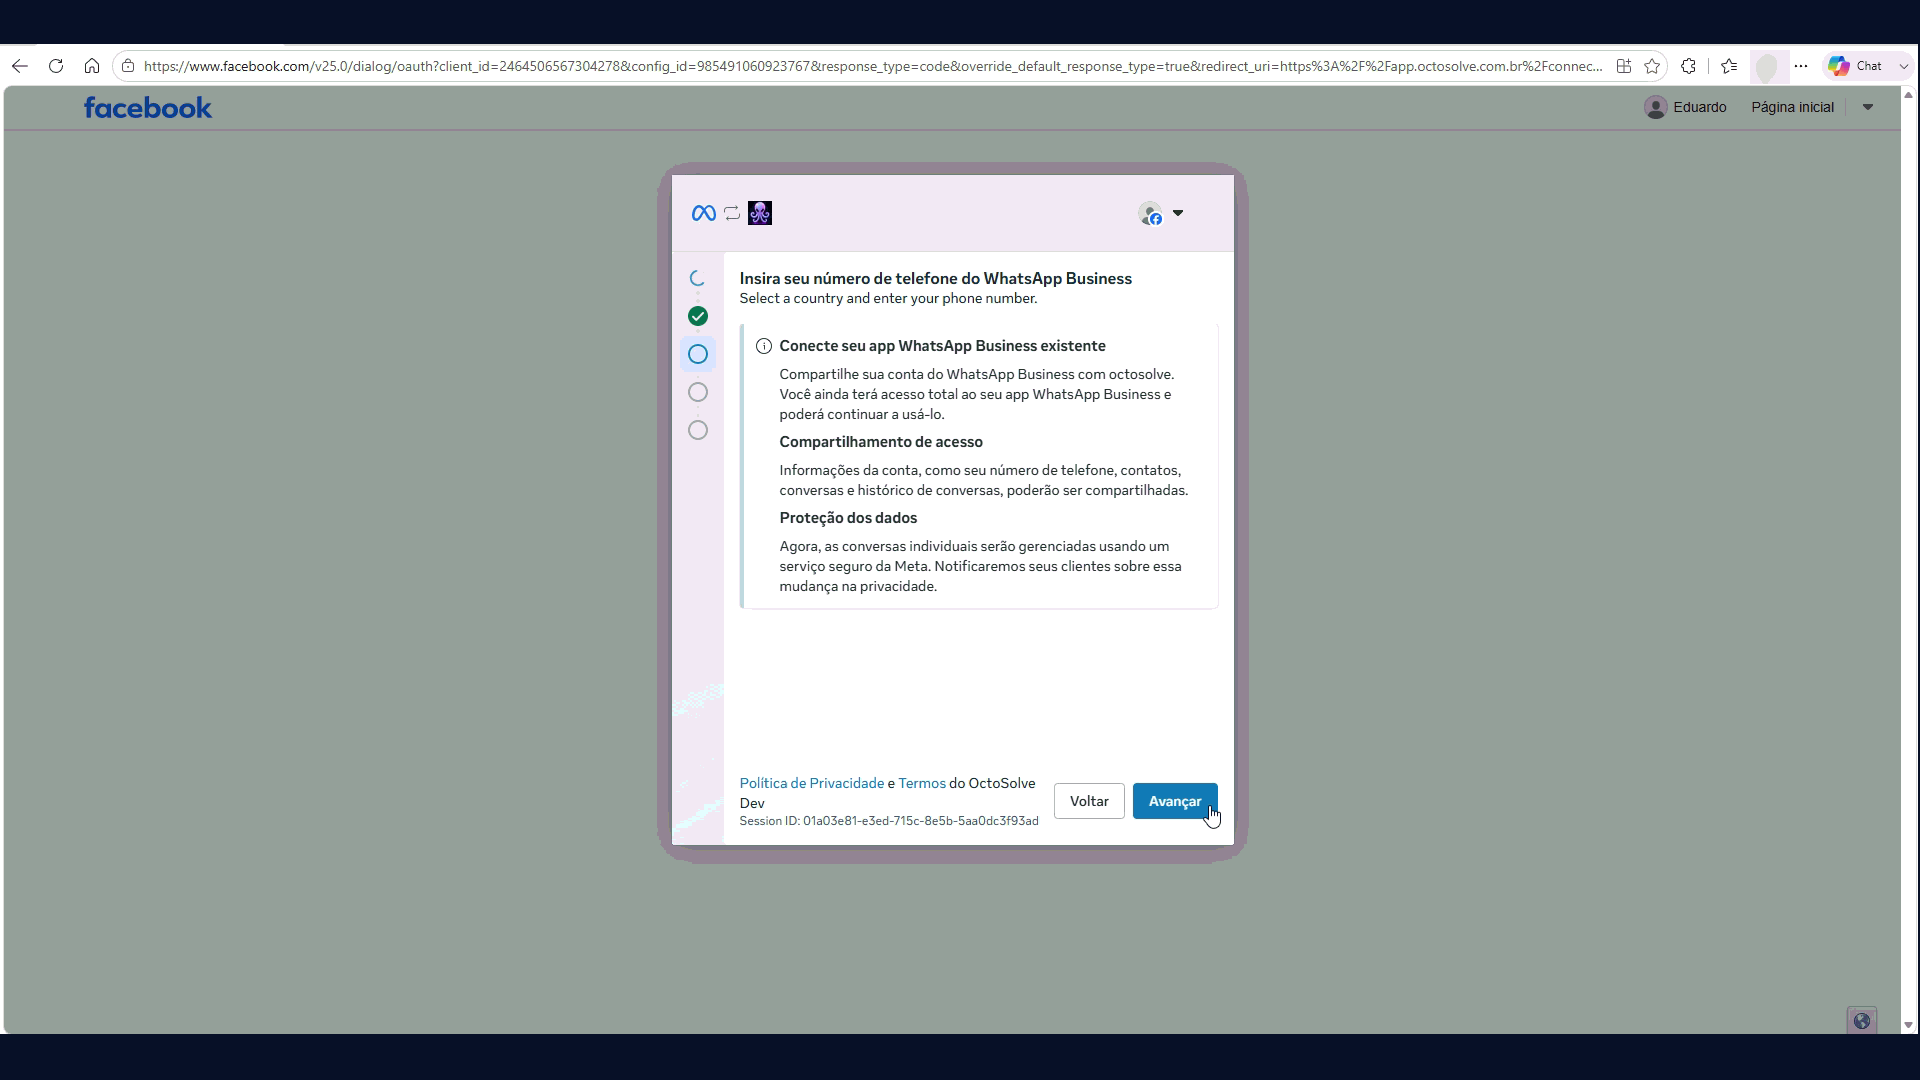Viewport: 1920px width, 1080px height.
Task: Click the OctoSolve octopus app icon
Action: tap(760, 213)
